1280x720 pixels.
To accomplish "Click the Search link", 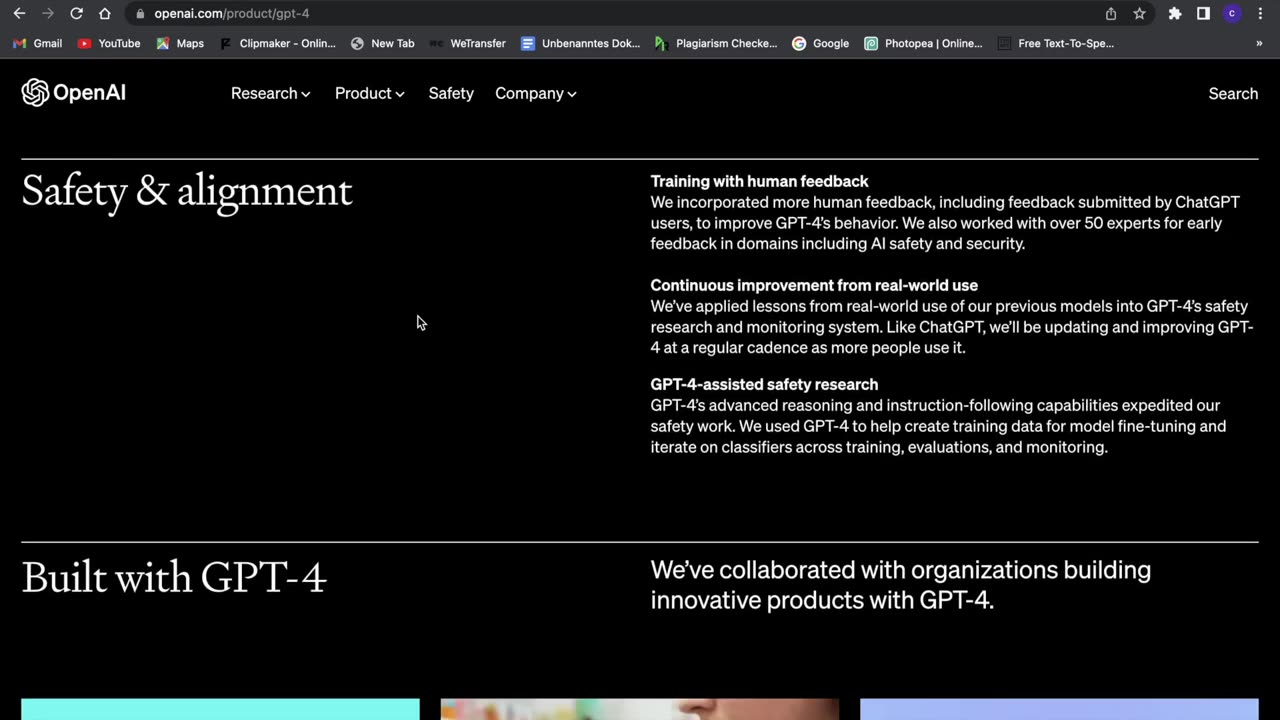I will 1233,93.
